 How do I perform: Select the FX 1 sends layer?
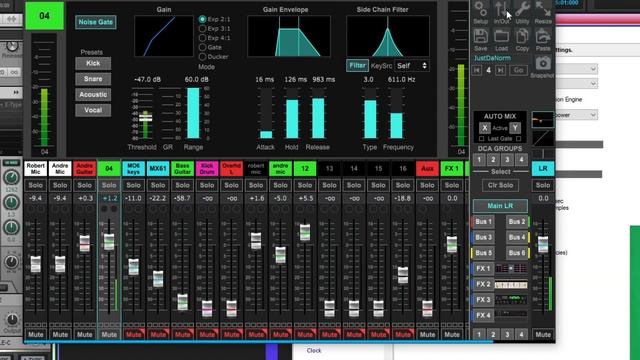pyautogui.click(x=483, y=269)
